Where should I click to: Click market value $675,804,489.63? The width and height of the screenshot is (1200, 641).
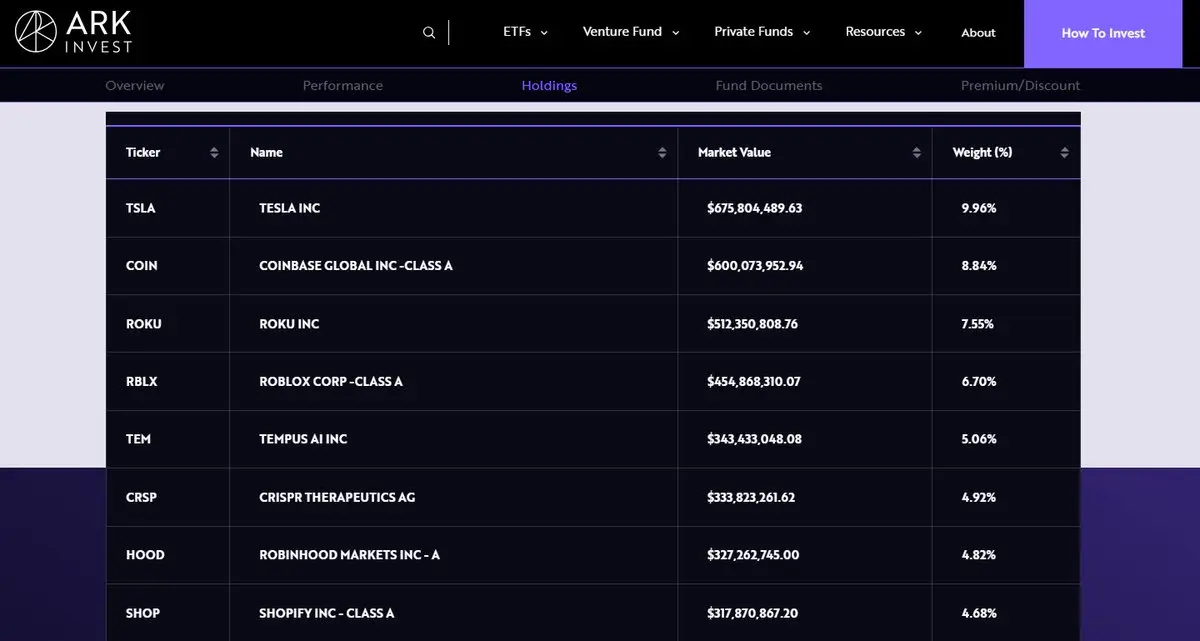point(755,209)
